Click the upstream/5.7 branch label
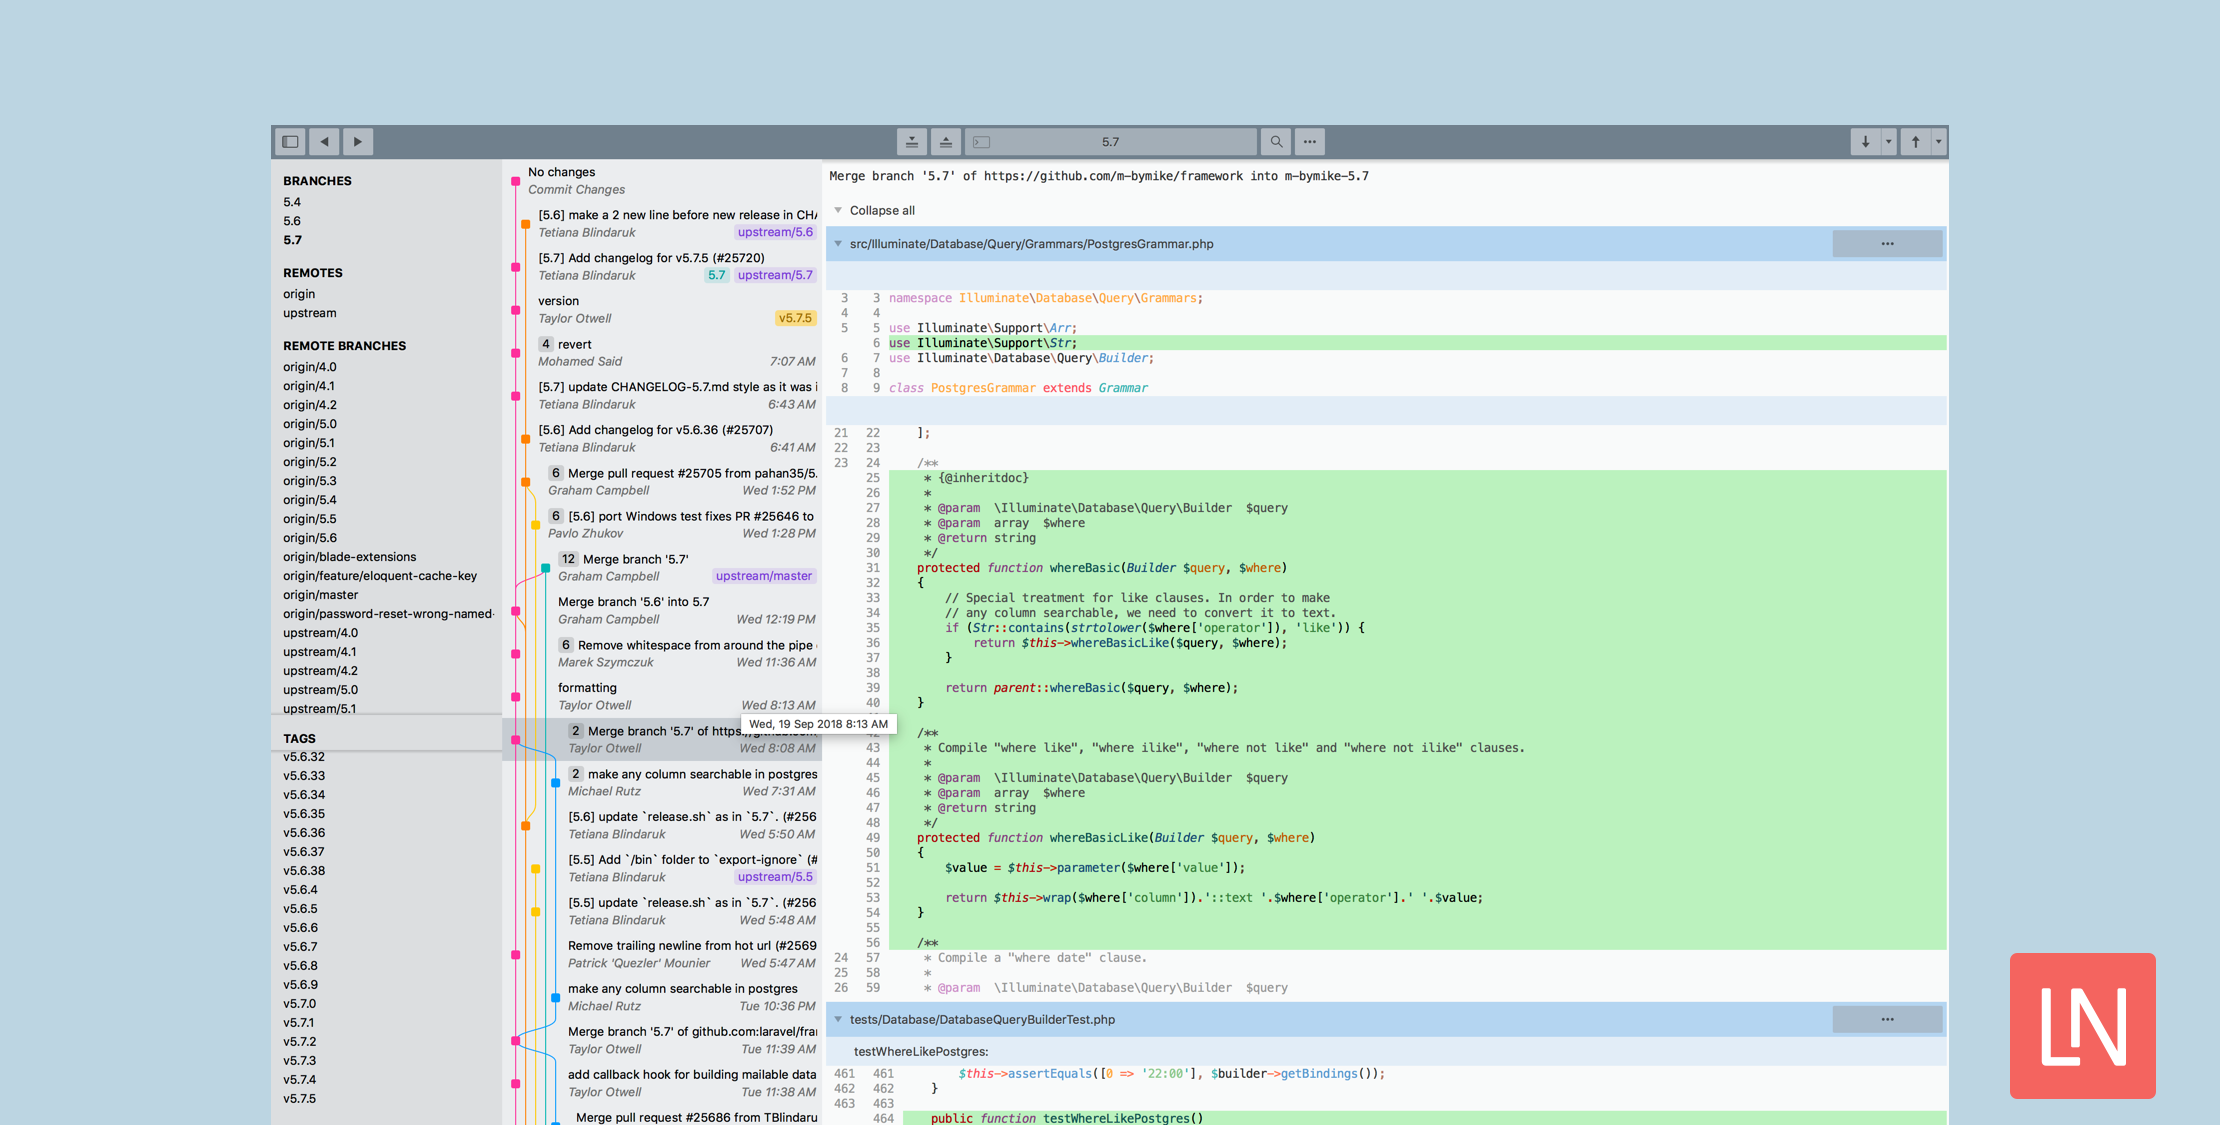This screenshot has width=2220, height=1125. (x=775, y=276)
